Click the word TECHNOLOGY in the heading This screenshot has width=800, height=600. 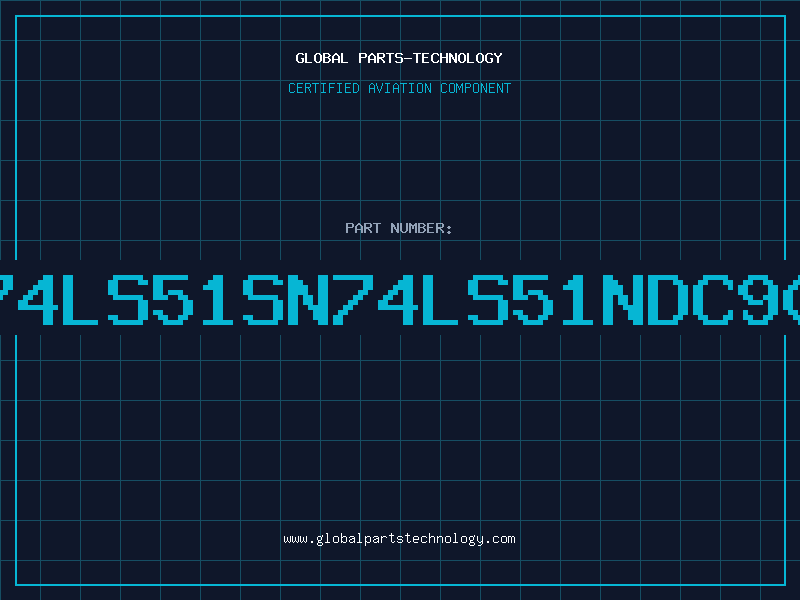(458, 58)
